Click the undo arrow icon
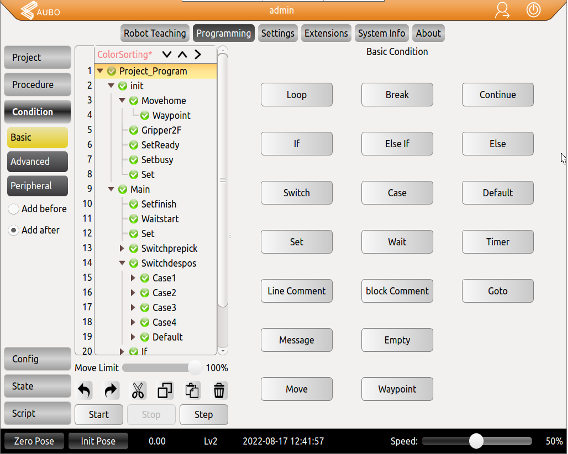 click(x=84, y=390)
